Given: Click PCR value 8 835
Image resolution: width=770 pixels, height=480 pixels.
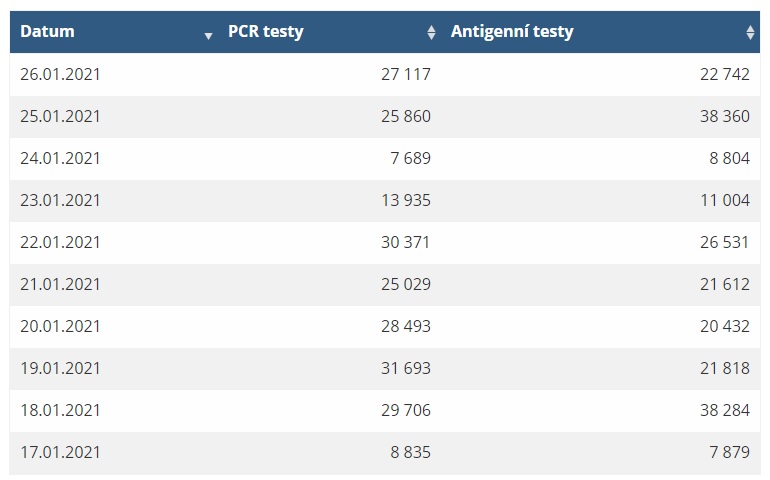Looking at the screenshot, I should coord(411,452).
